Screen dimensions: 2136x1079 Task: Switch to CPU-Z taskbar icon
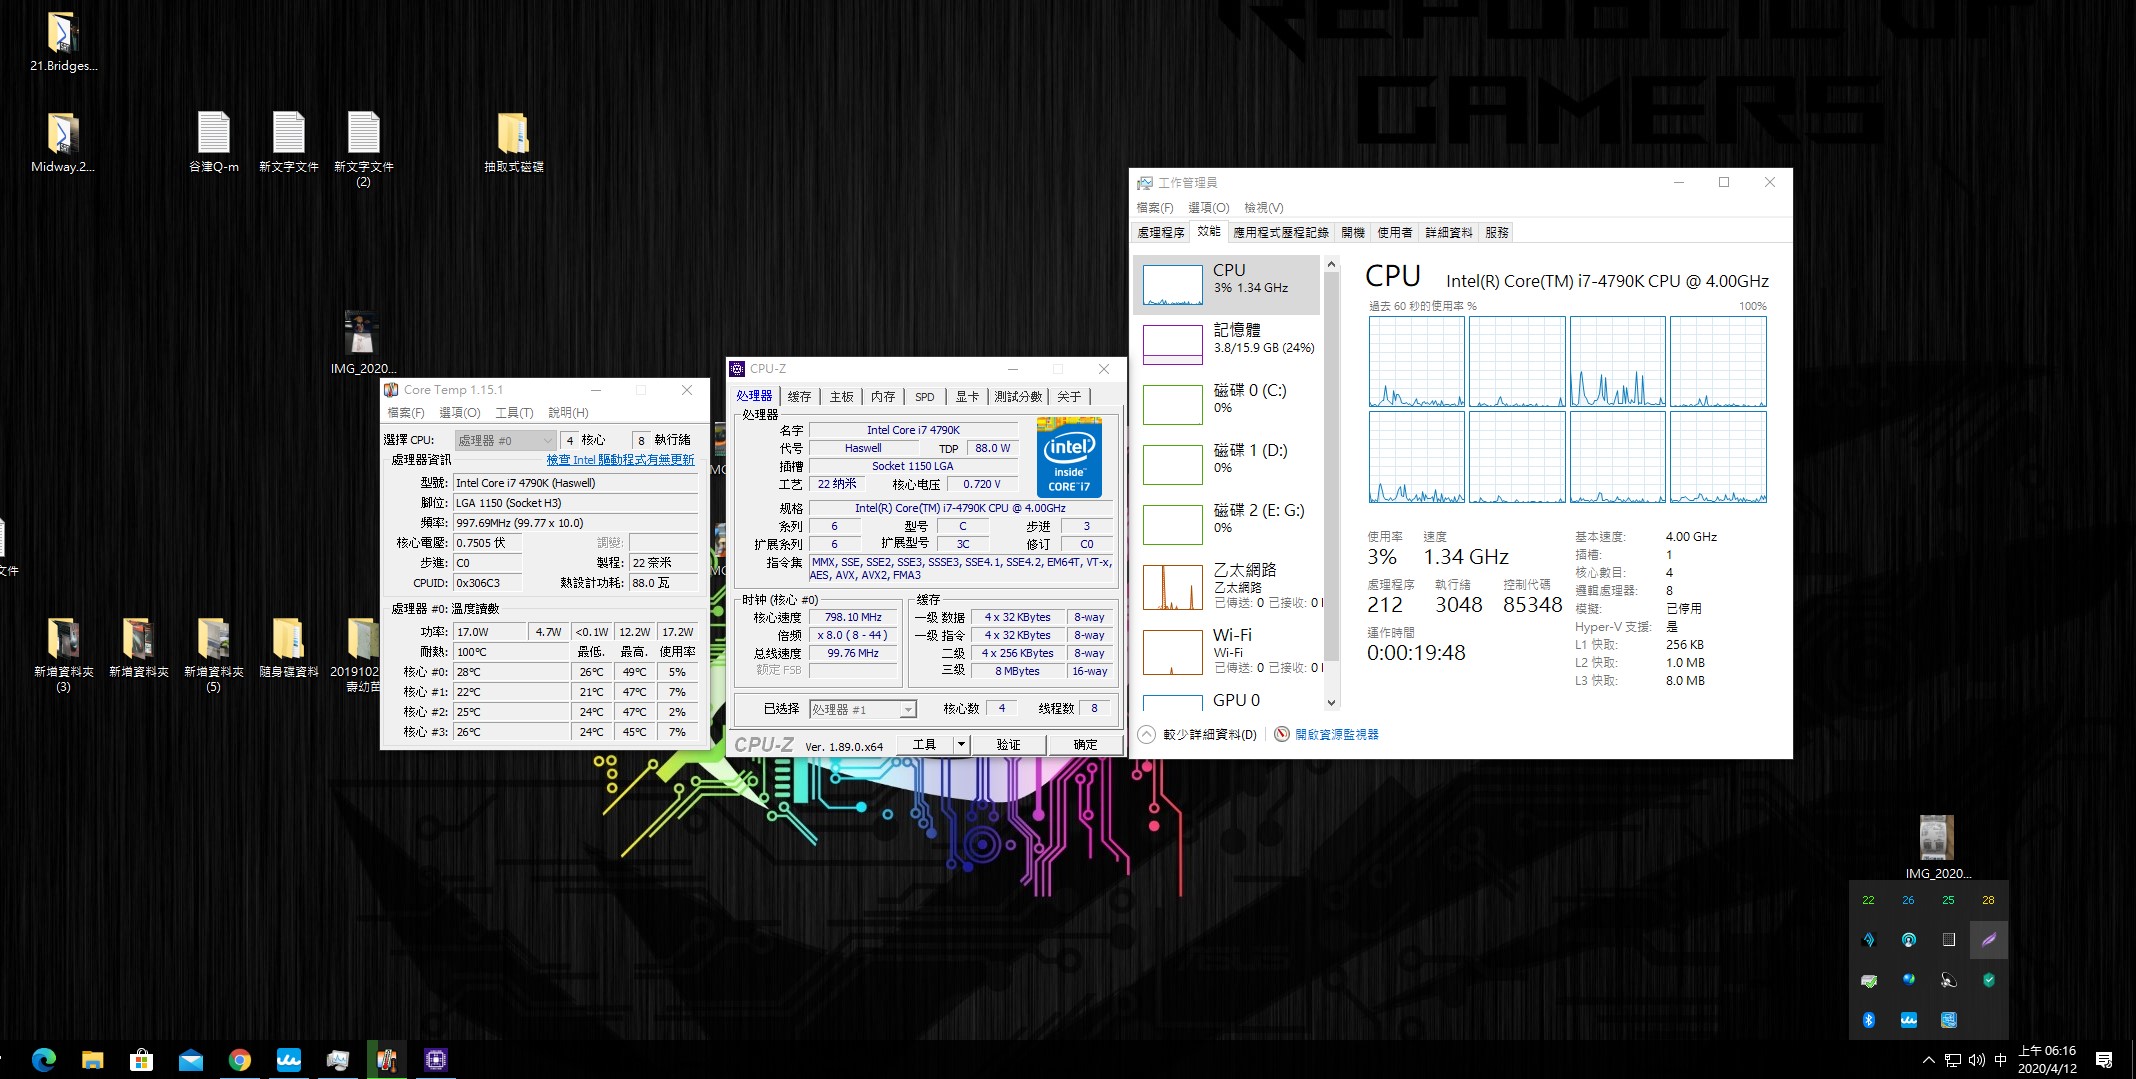[436, 1060]
